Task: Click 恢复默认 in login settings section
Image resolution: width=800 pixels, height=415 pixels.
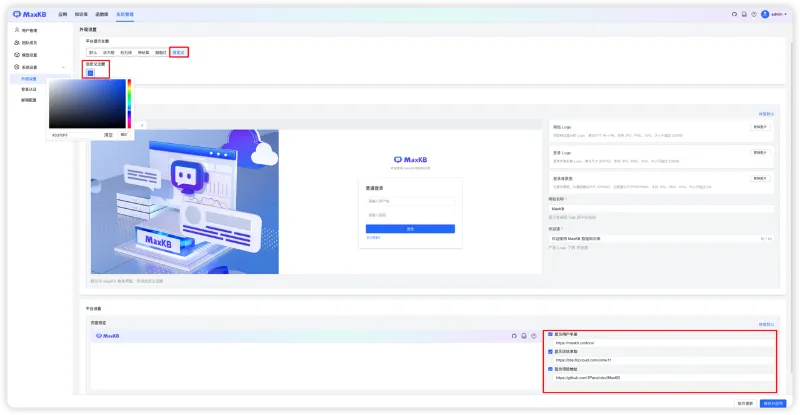Action: tap(766, 114)
